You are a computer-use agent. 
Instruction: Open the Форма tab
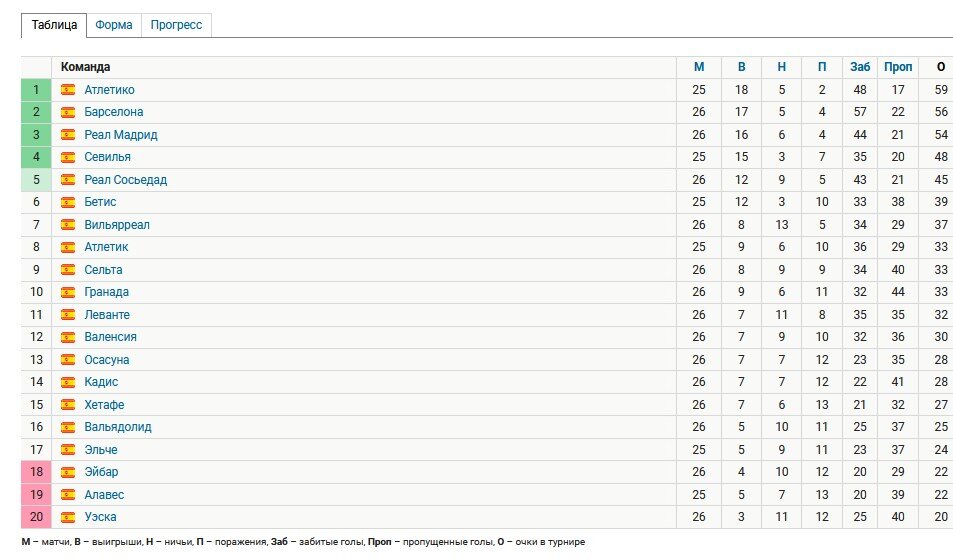(114, 25)
